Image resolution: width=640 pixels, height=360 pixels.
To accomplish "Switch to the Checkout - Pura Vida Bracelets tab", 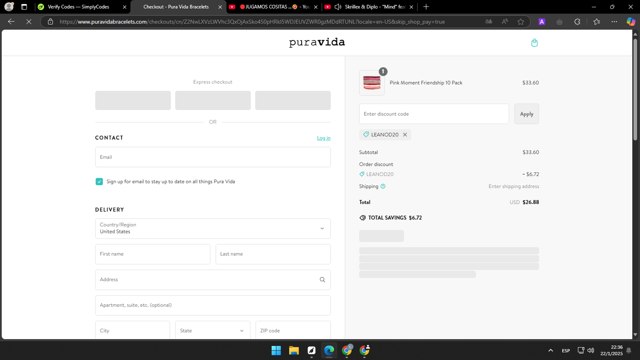I will point(176,7).
